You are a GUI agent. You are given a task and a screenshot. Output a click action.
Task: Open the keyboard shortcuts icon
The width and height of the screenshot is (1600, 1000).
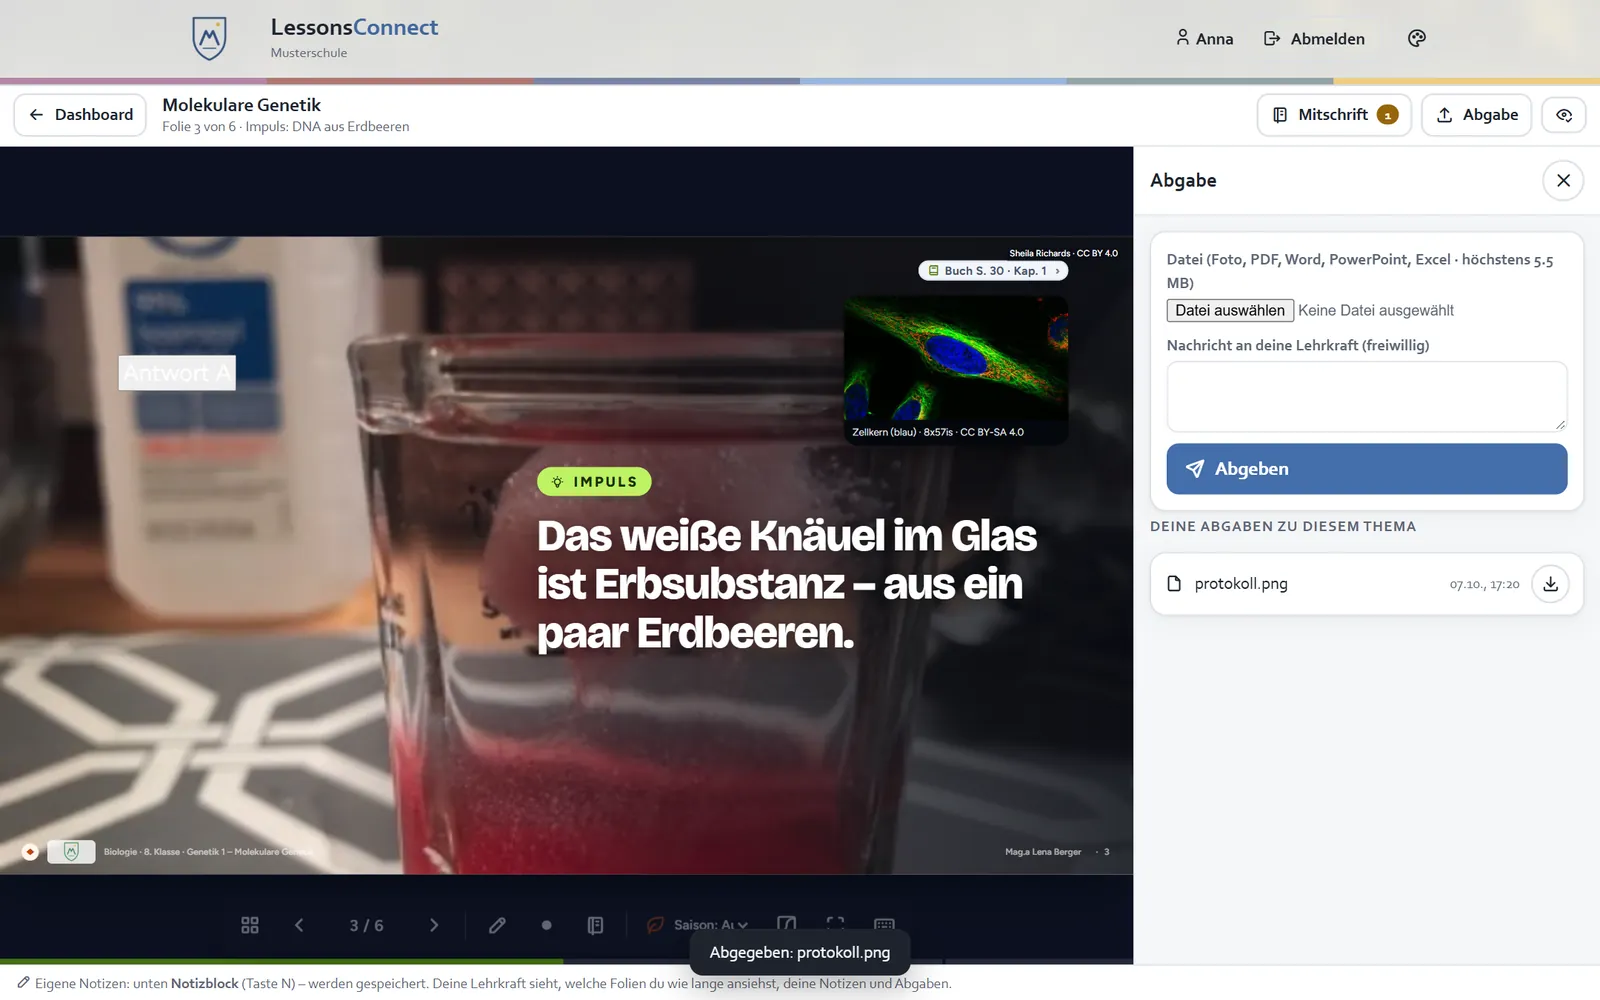[x=885, y=925]
